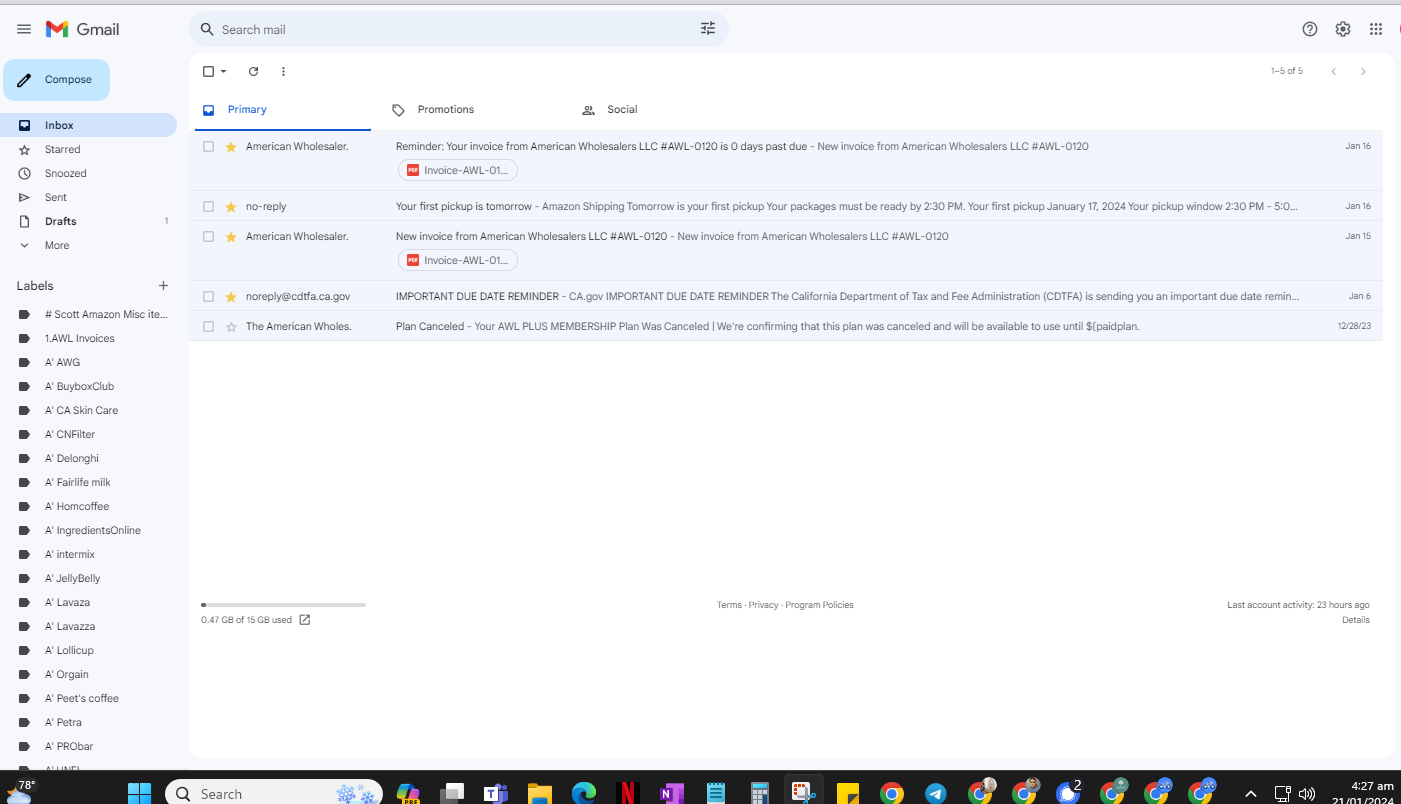Open the Terms link
The image size is (1401, 804).
pyautogui.click(x=729, y=605)
